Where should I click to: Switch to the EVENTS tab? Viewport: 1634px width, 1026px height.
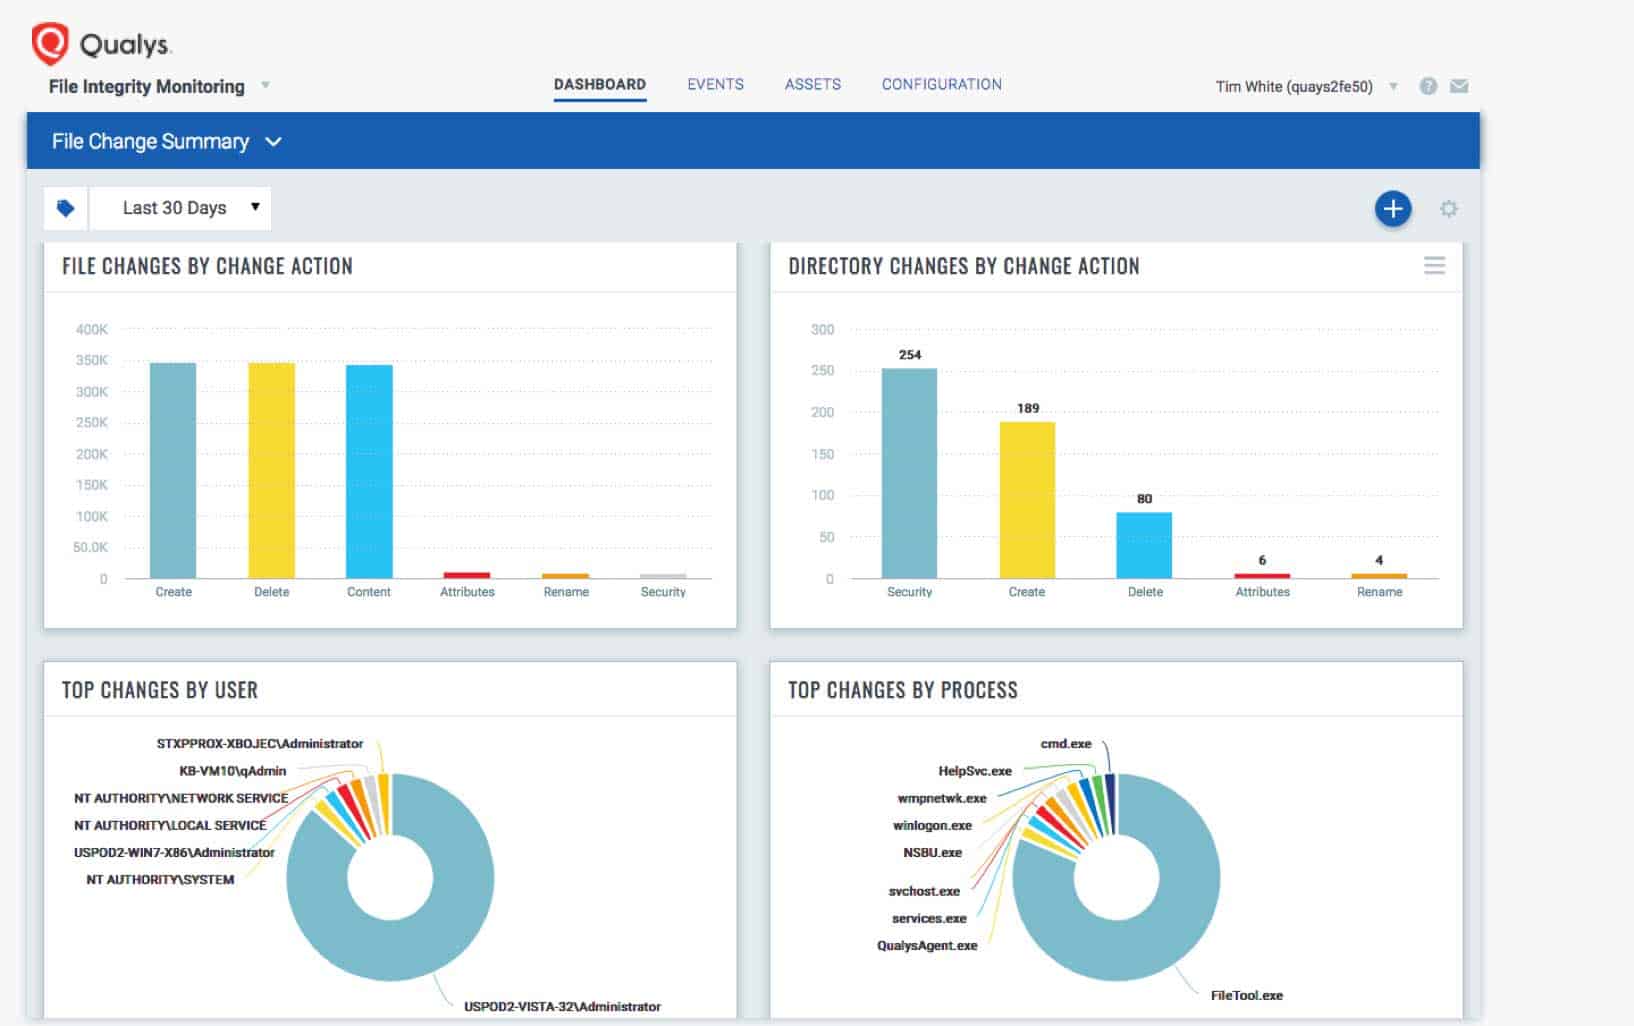point(714,85)
